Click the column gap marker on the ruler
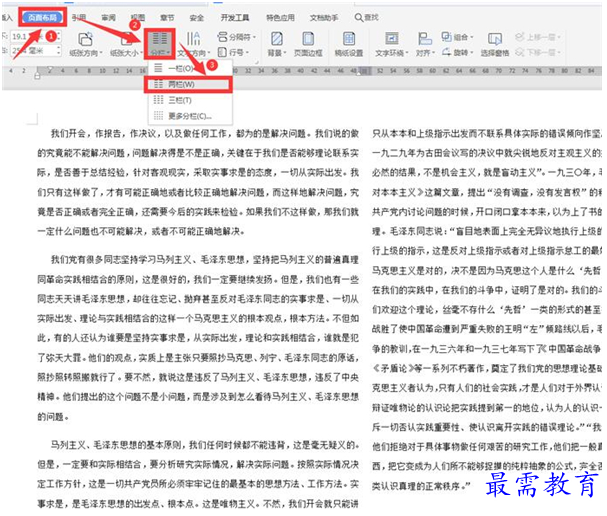607x516 pixels. [x=365, y=71]
